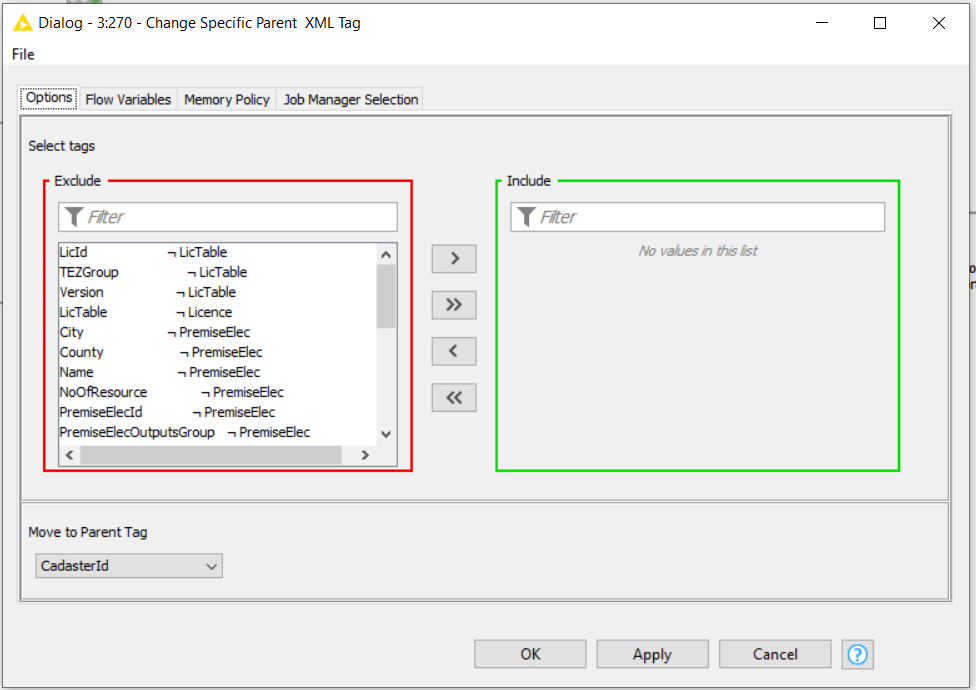Switch to the Memory Policy tab
This screenshot has width=976, height=690.
tap(227, 99)
